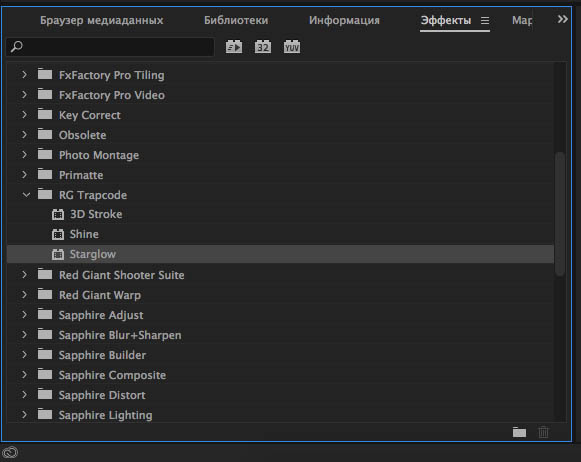Expand the FxFactory Pro Video folder
The width and height of the screenshot is (581, 462).
tap(24, 94)
